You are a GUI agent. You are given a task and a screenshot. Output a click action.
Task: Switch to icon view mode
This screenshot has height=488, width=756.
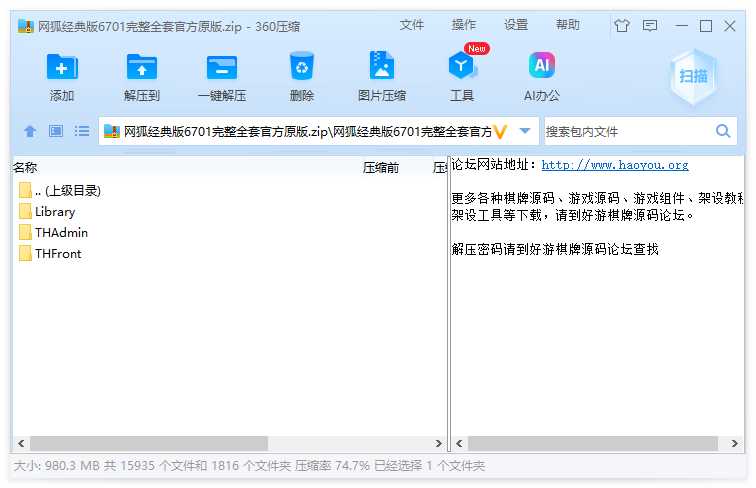[x=56, y=131]
